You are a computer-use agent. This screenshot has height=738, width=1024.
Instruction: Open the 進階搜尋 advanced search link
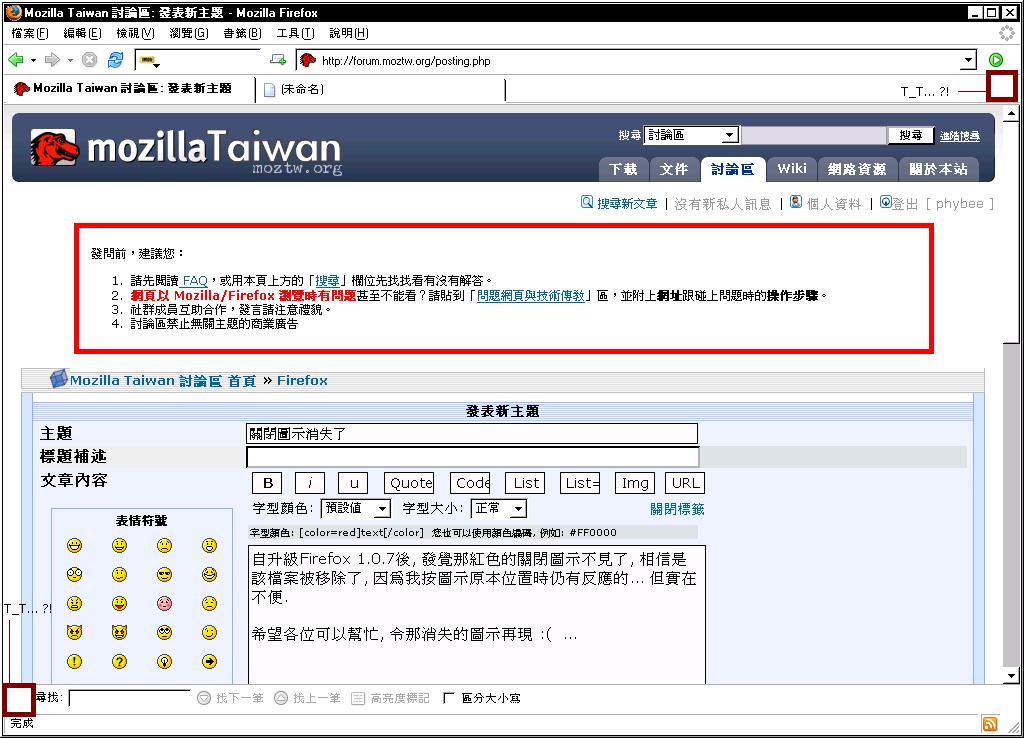pyautogui.click(x=959, y=136)
